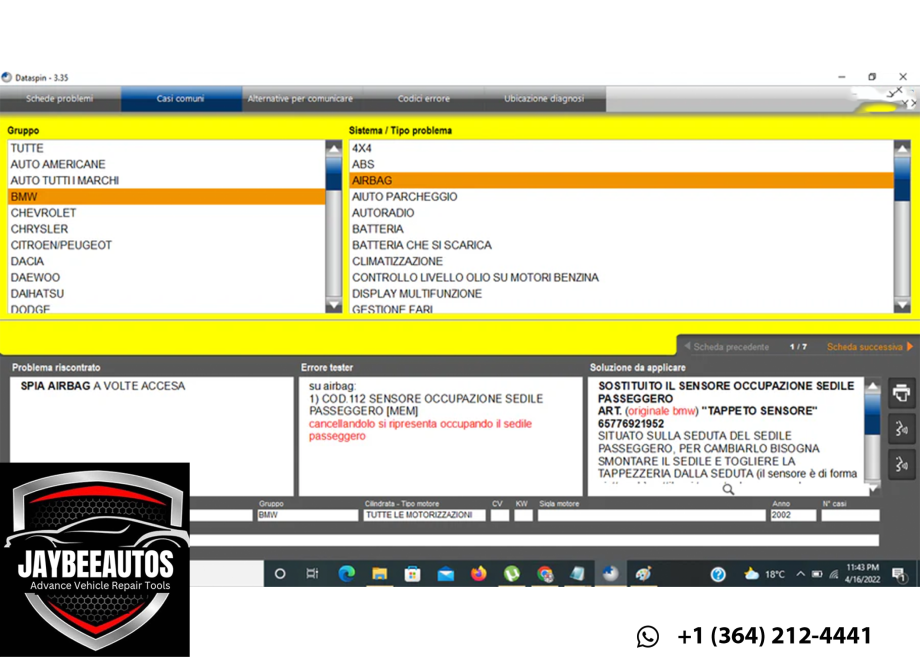Click the Soluzione text scroll-up arrow
This screenshot has height=657, width=920.
tap(872, 385)
